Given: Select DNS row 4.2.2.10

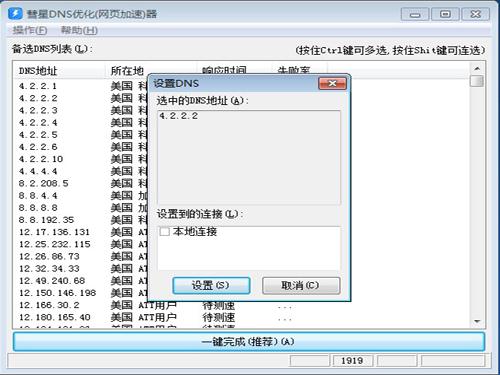Looking at the screenshot, I should click(x=41, y=159).
